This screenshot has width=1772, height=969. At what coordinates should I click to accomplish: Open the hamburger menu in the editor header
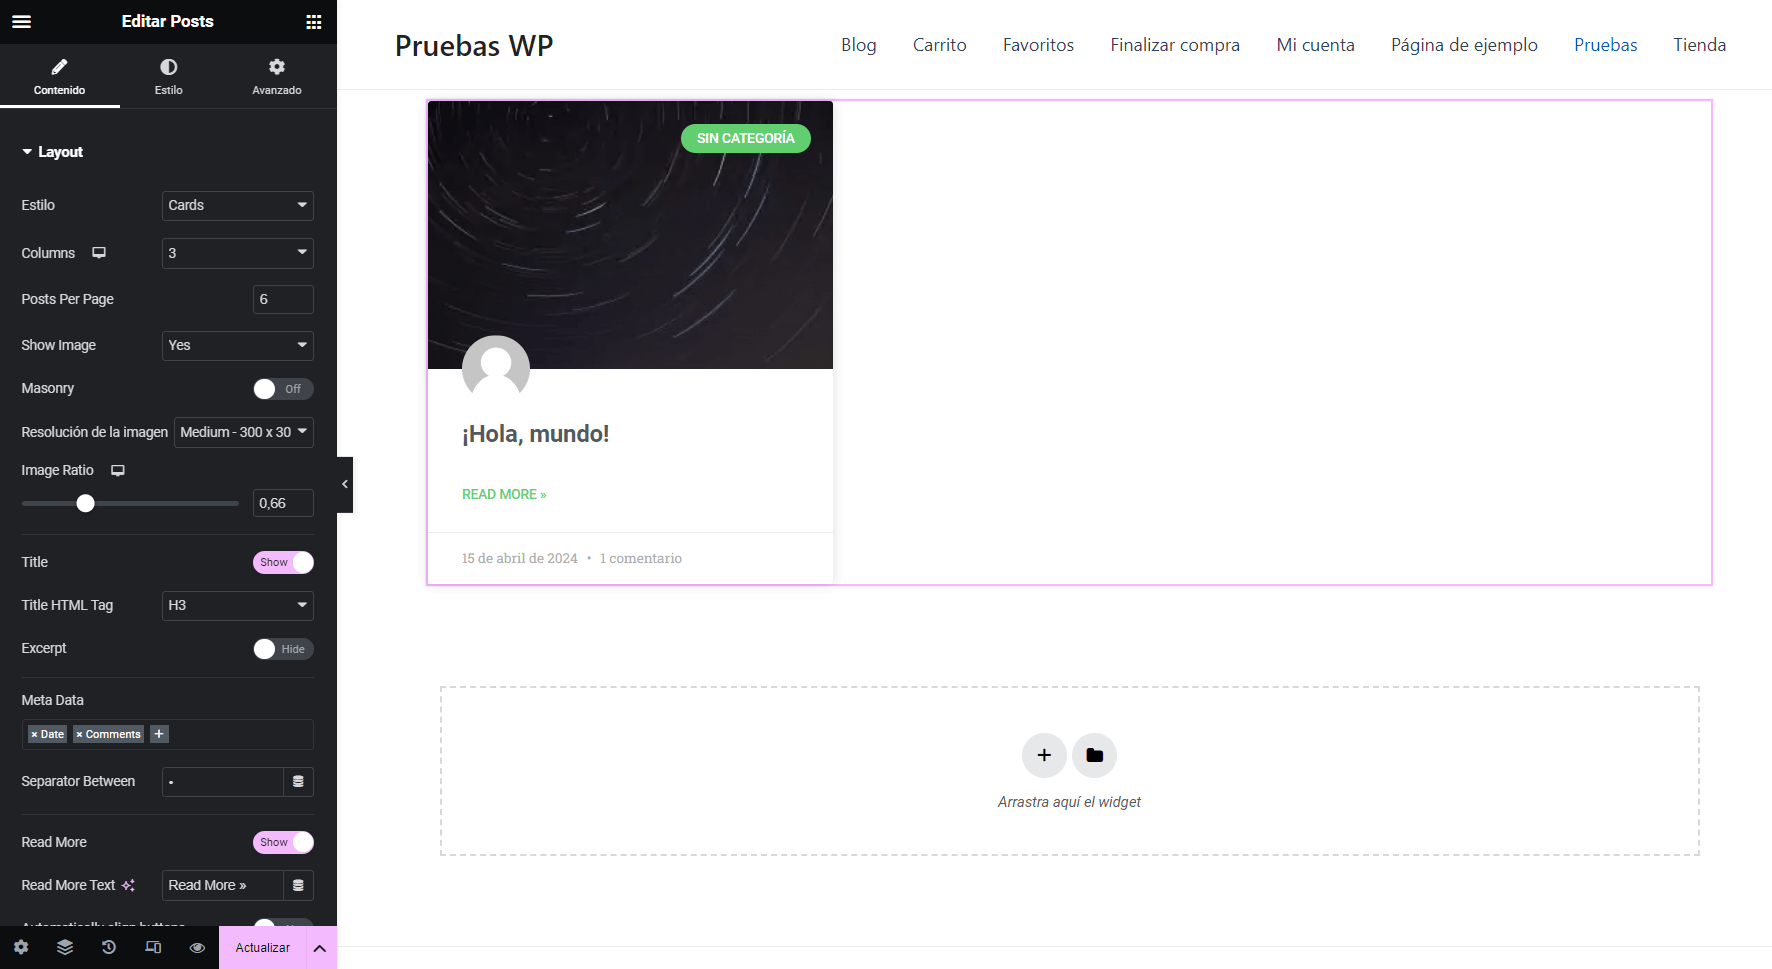pyautogui.click(x=21, y=21)
